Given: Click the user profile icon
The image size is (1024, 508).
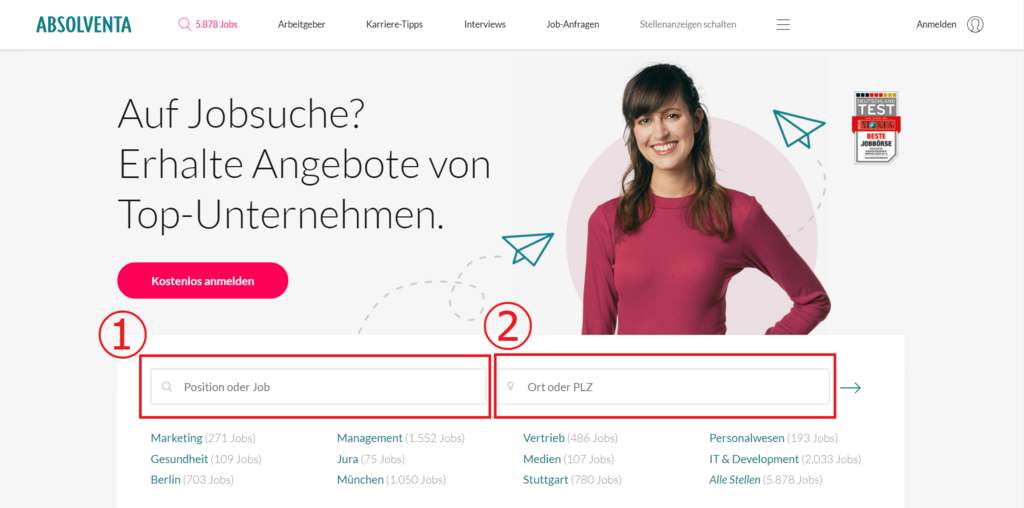Looking at the screenshot, I should coord(975,25).
